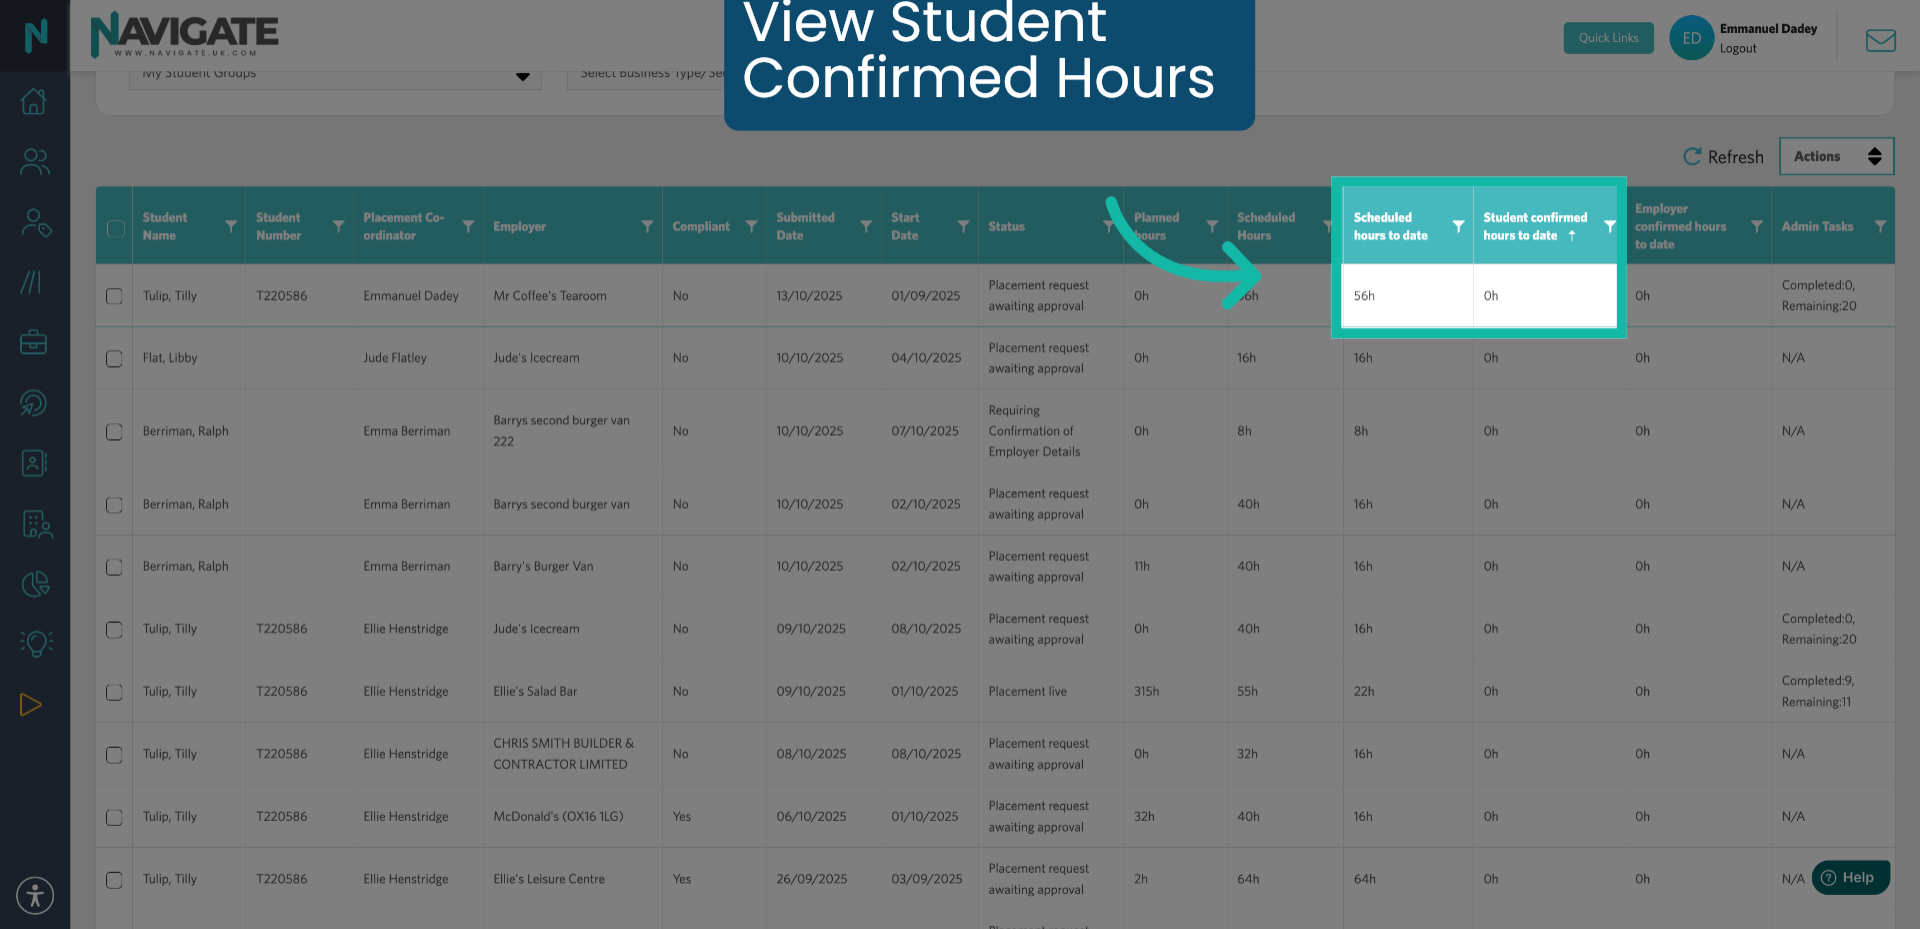Image resolution: width=1920 pixels, height=929 pixels.
Task: Click the radar target sidebar icon
Action: (34, 403)
